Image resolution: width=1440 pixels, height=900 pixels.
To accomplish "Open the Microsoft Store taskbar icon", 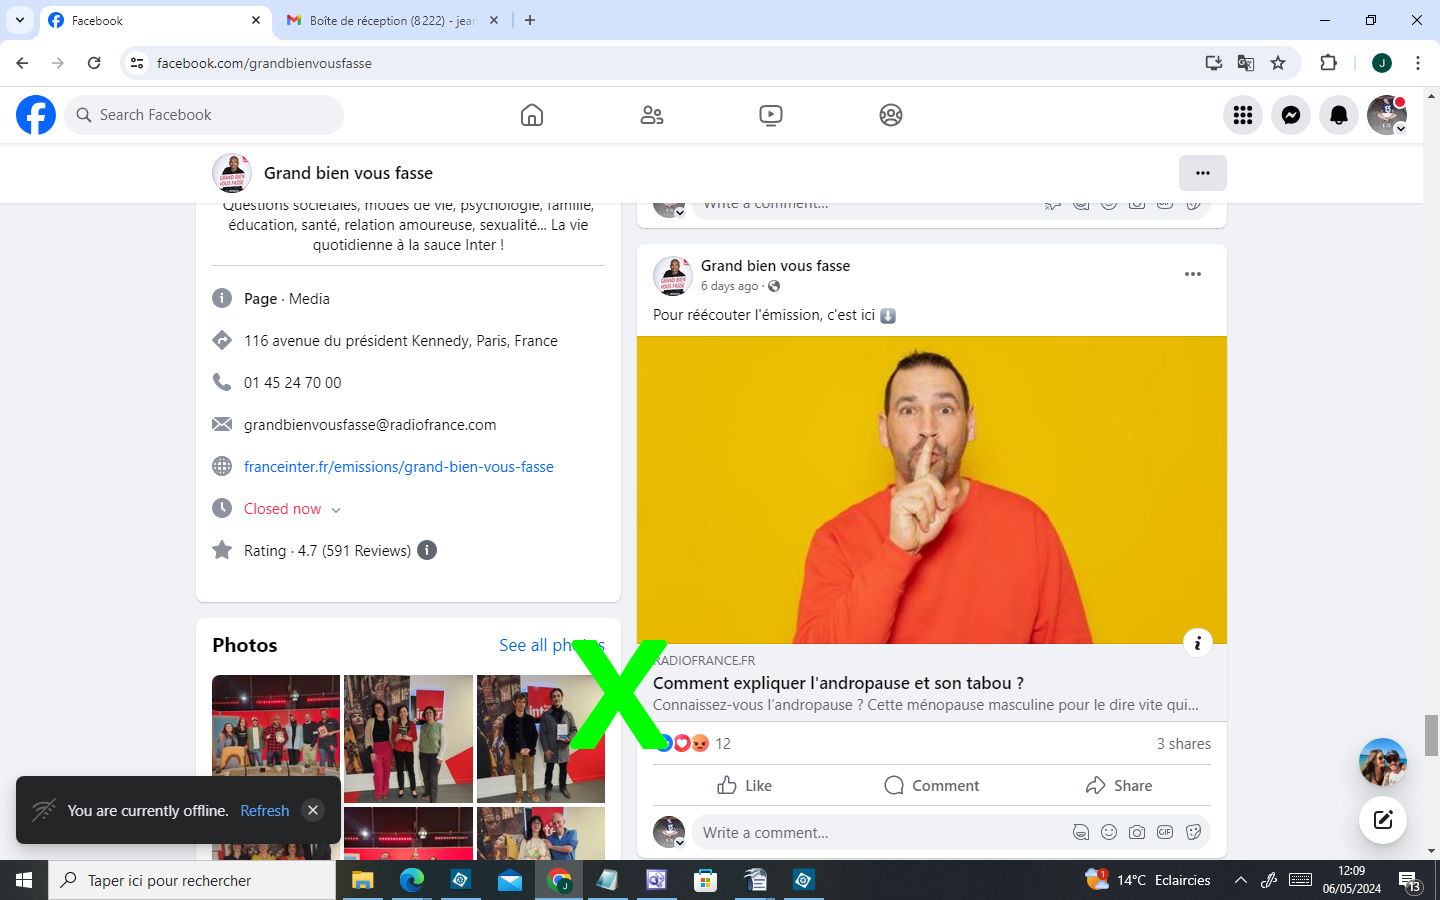I will [x=706, y=880].
